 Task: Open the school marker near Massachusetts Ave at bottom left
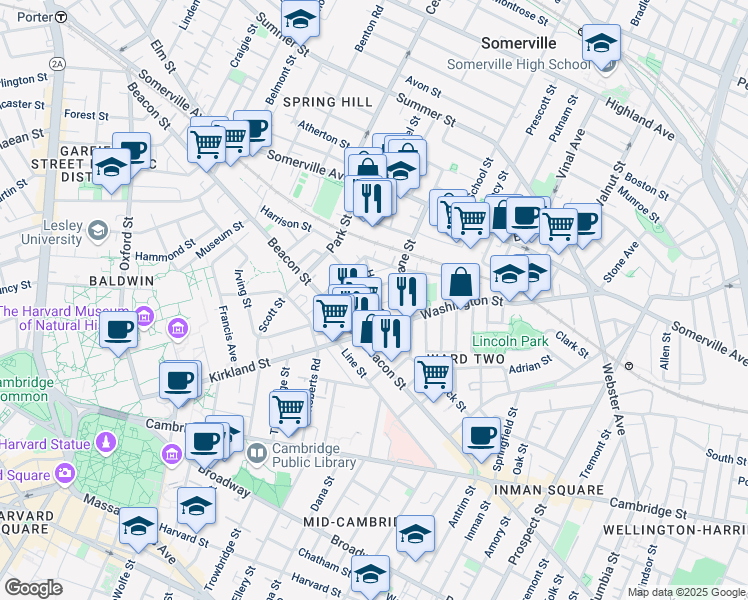click(x=138, y=526)
